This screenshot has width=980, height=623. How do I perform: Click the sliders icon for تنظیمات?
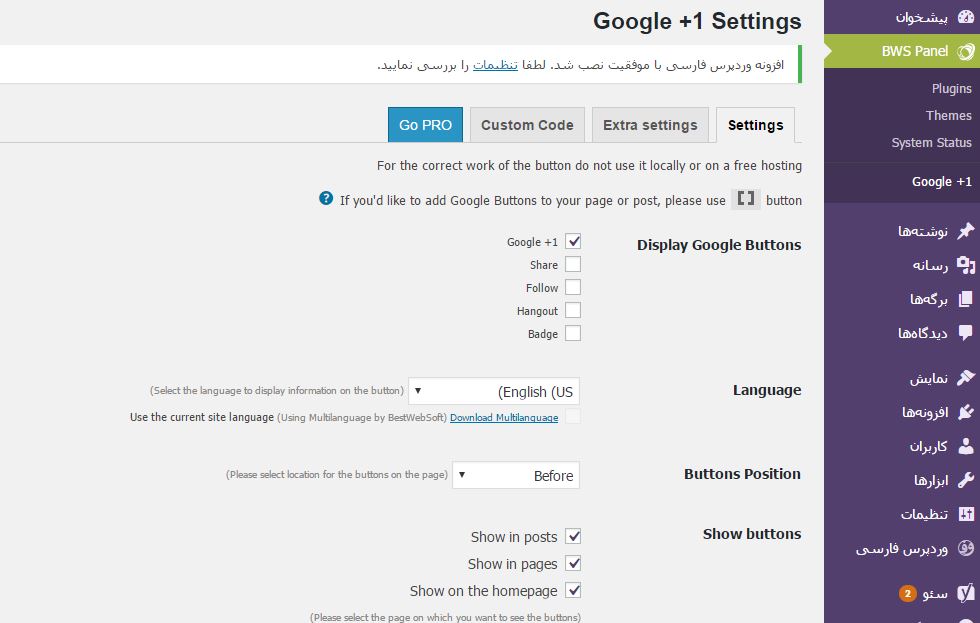click(966, 514)
